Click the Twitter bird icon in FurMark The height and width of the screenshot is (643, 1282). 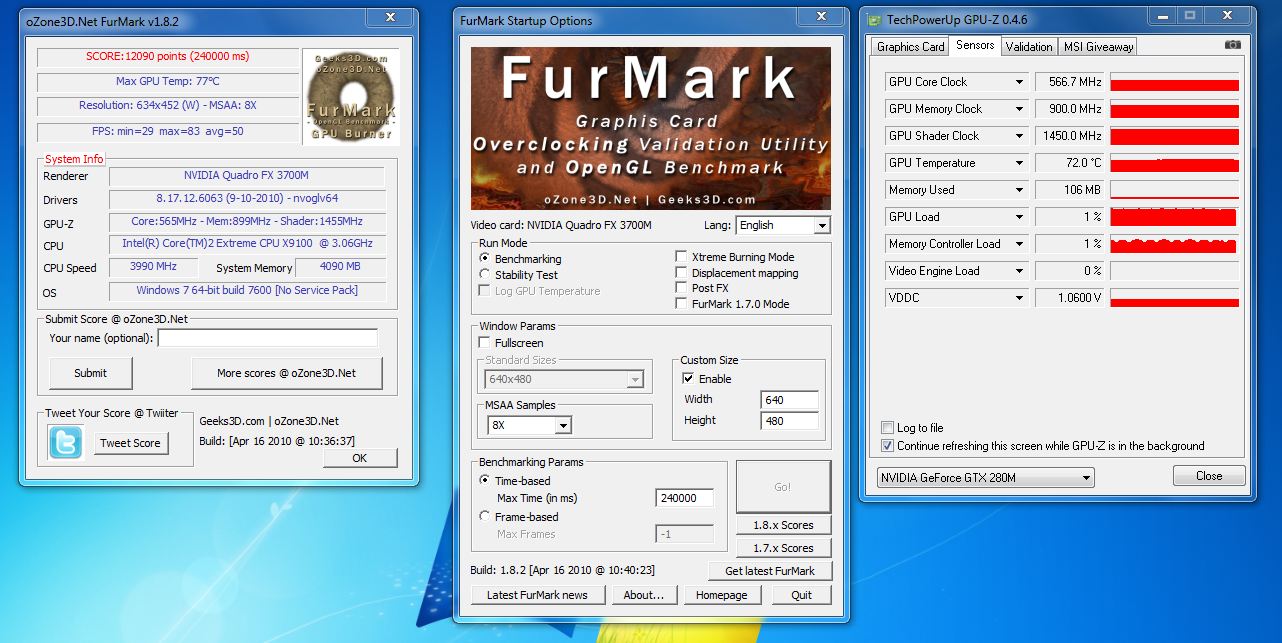click(x=66, y=442)
